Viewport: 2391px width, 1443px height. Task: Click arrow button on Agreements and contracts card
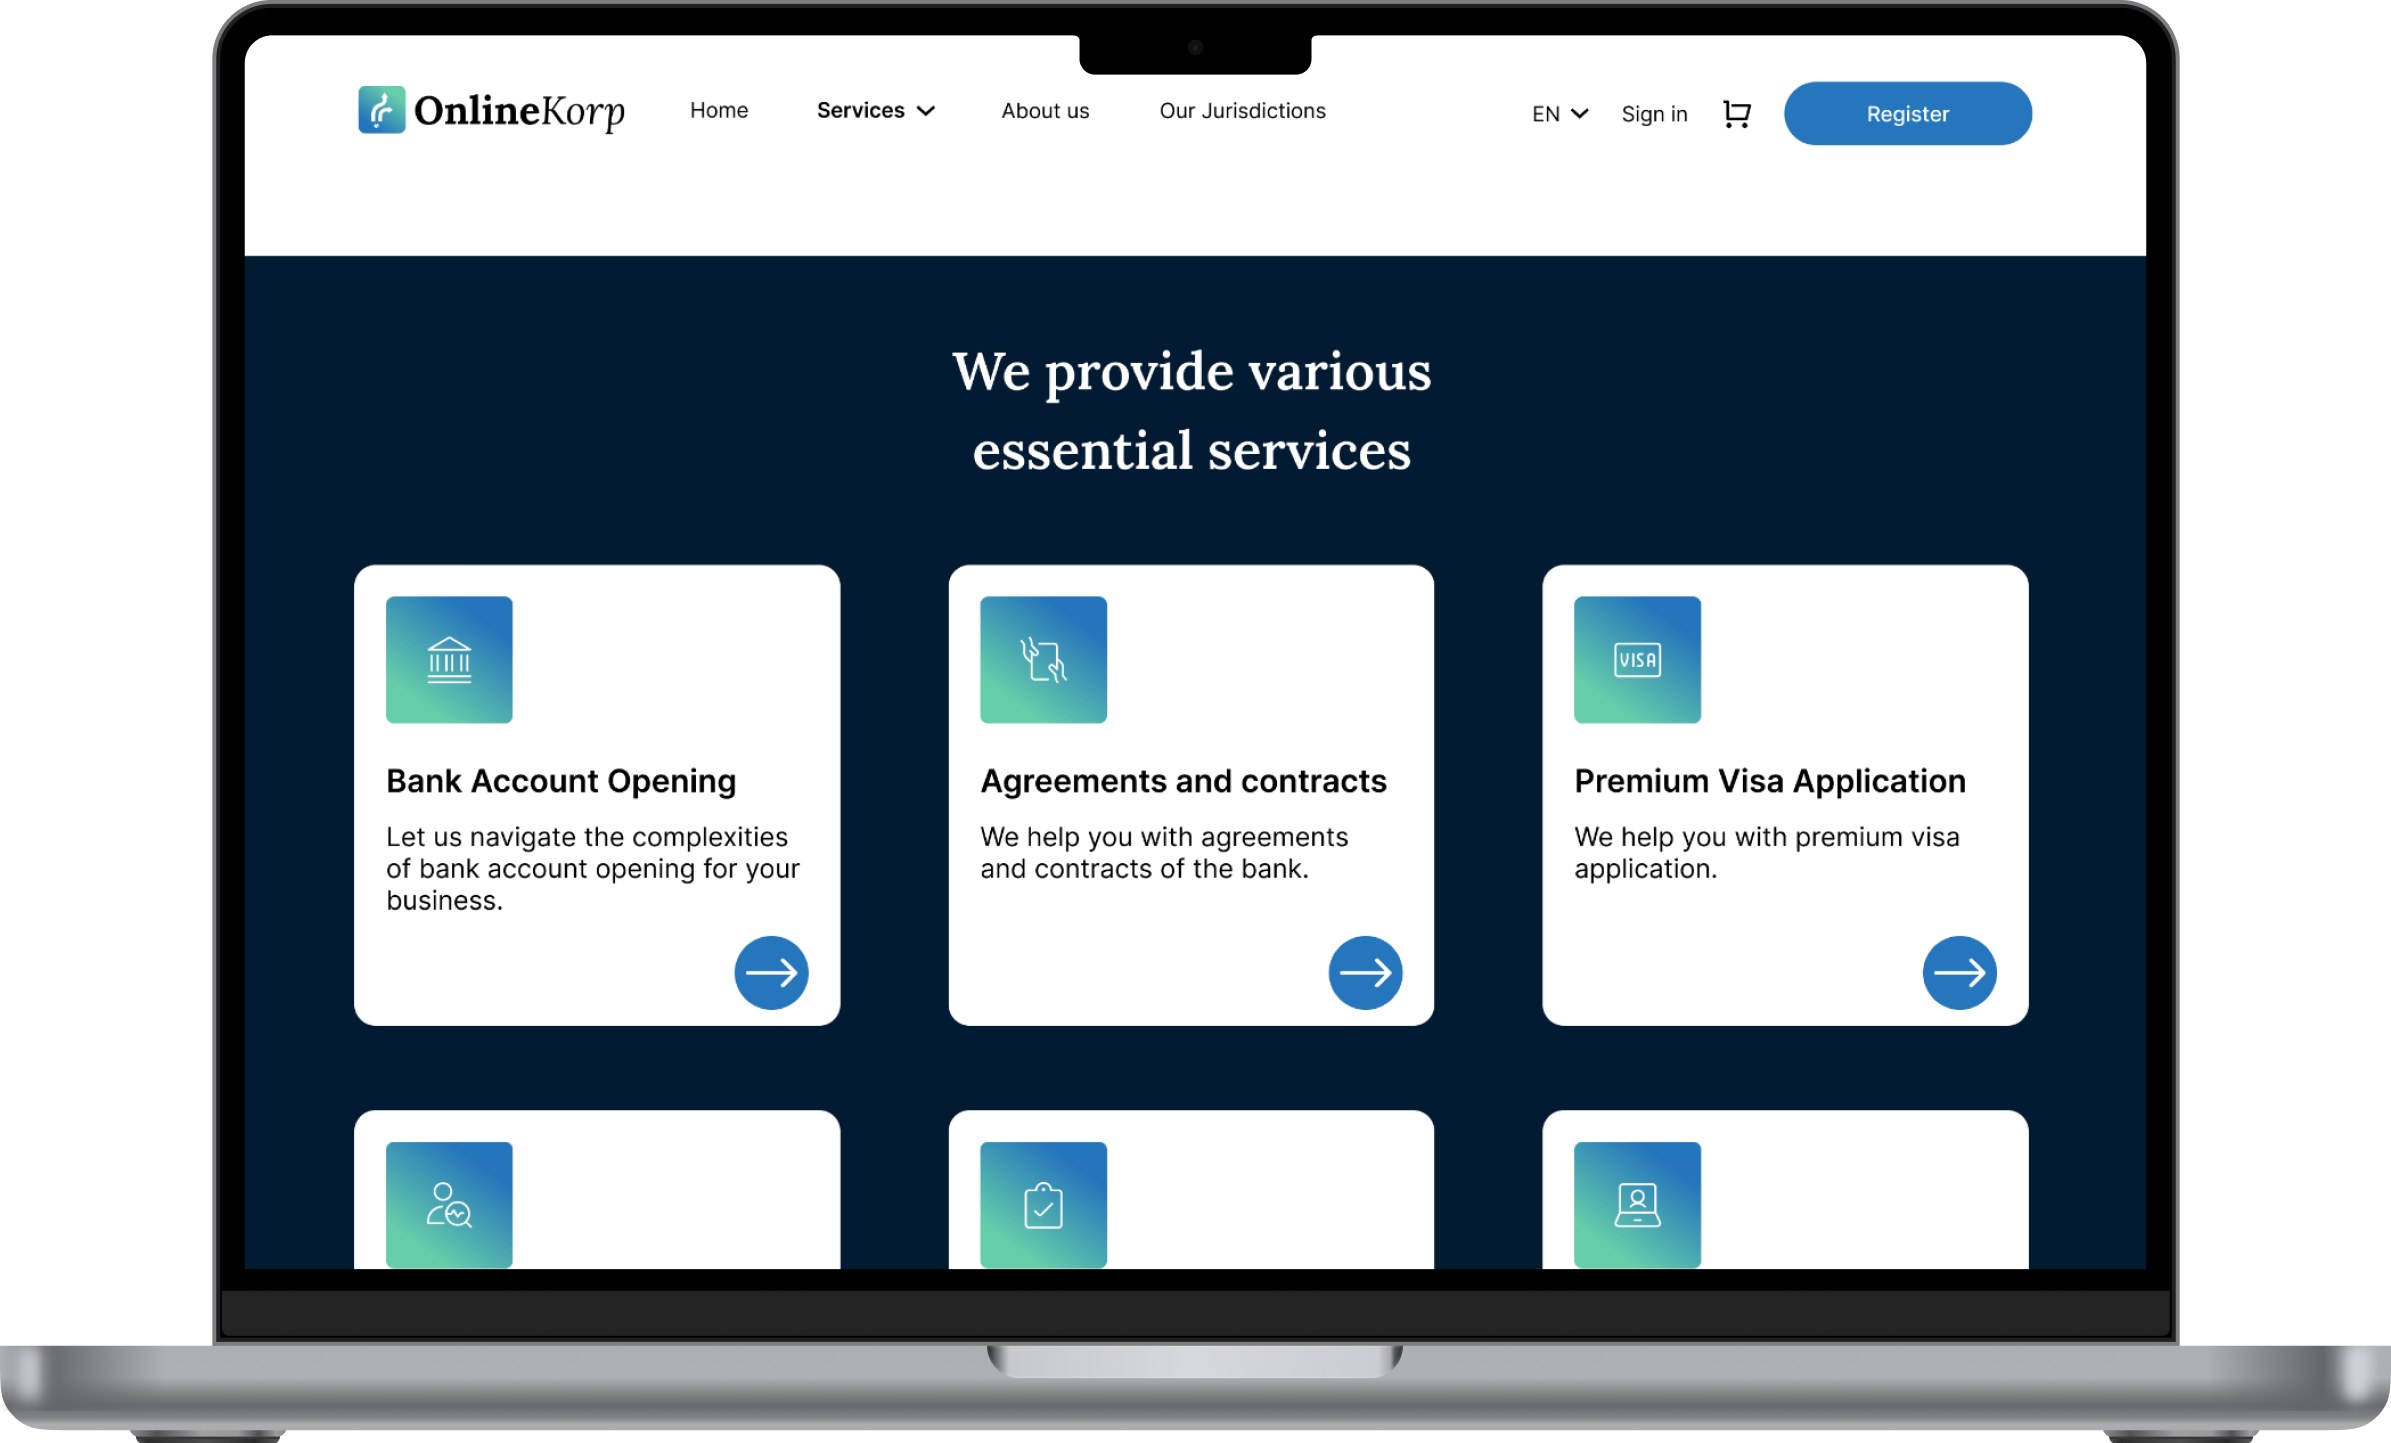[1365, 973]
